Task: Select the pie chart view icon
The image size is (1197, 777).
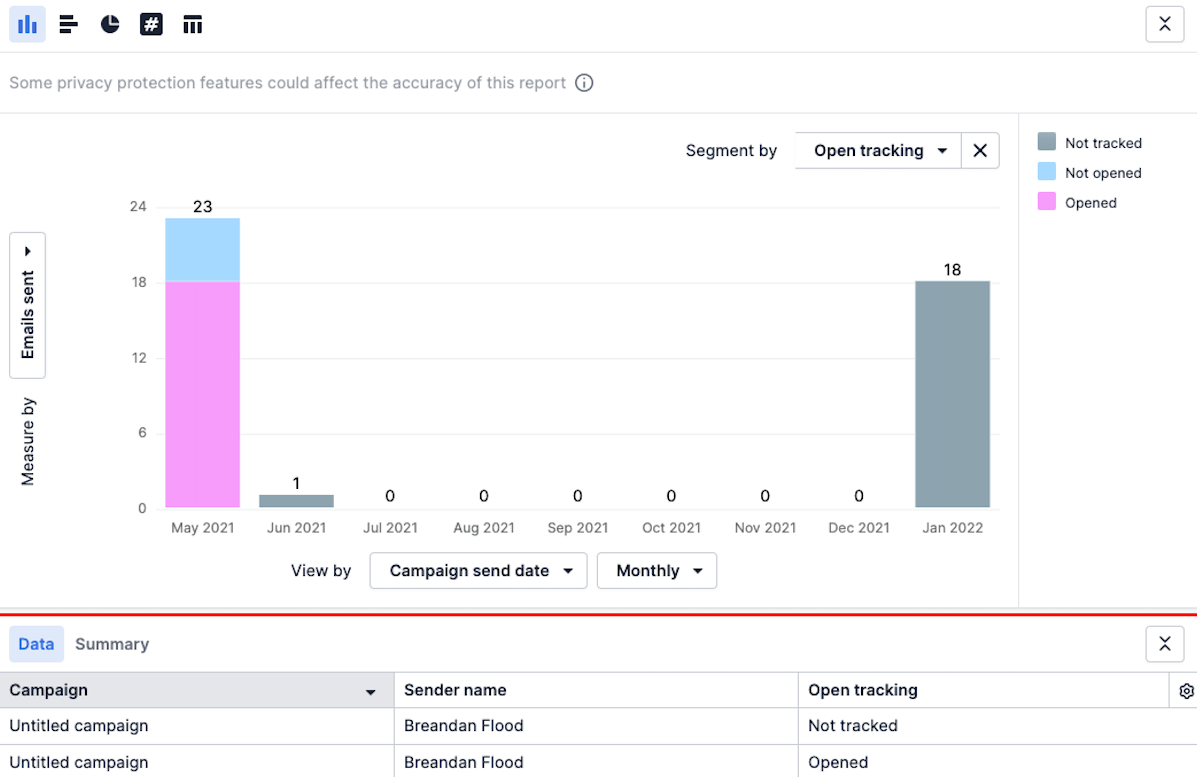Action: (x=110, y=24)
